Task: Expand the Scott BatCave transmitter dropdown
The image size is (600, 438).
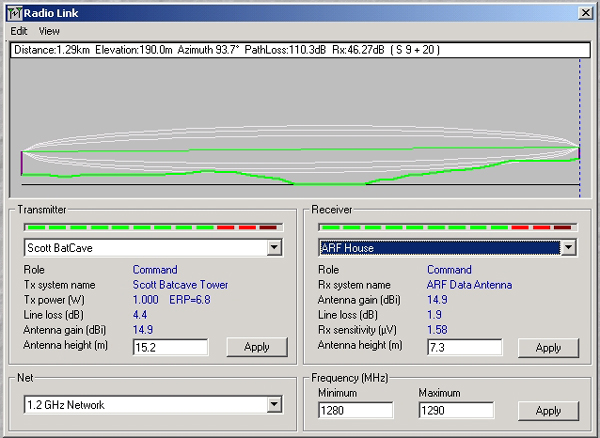Action: click(x=274, y=248)
